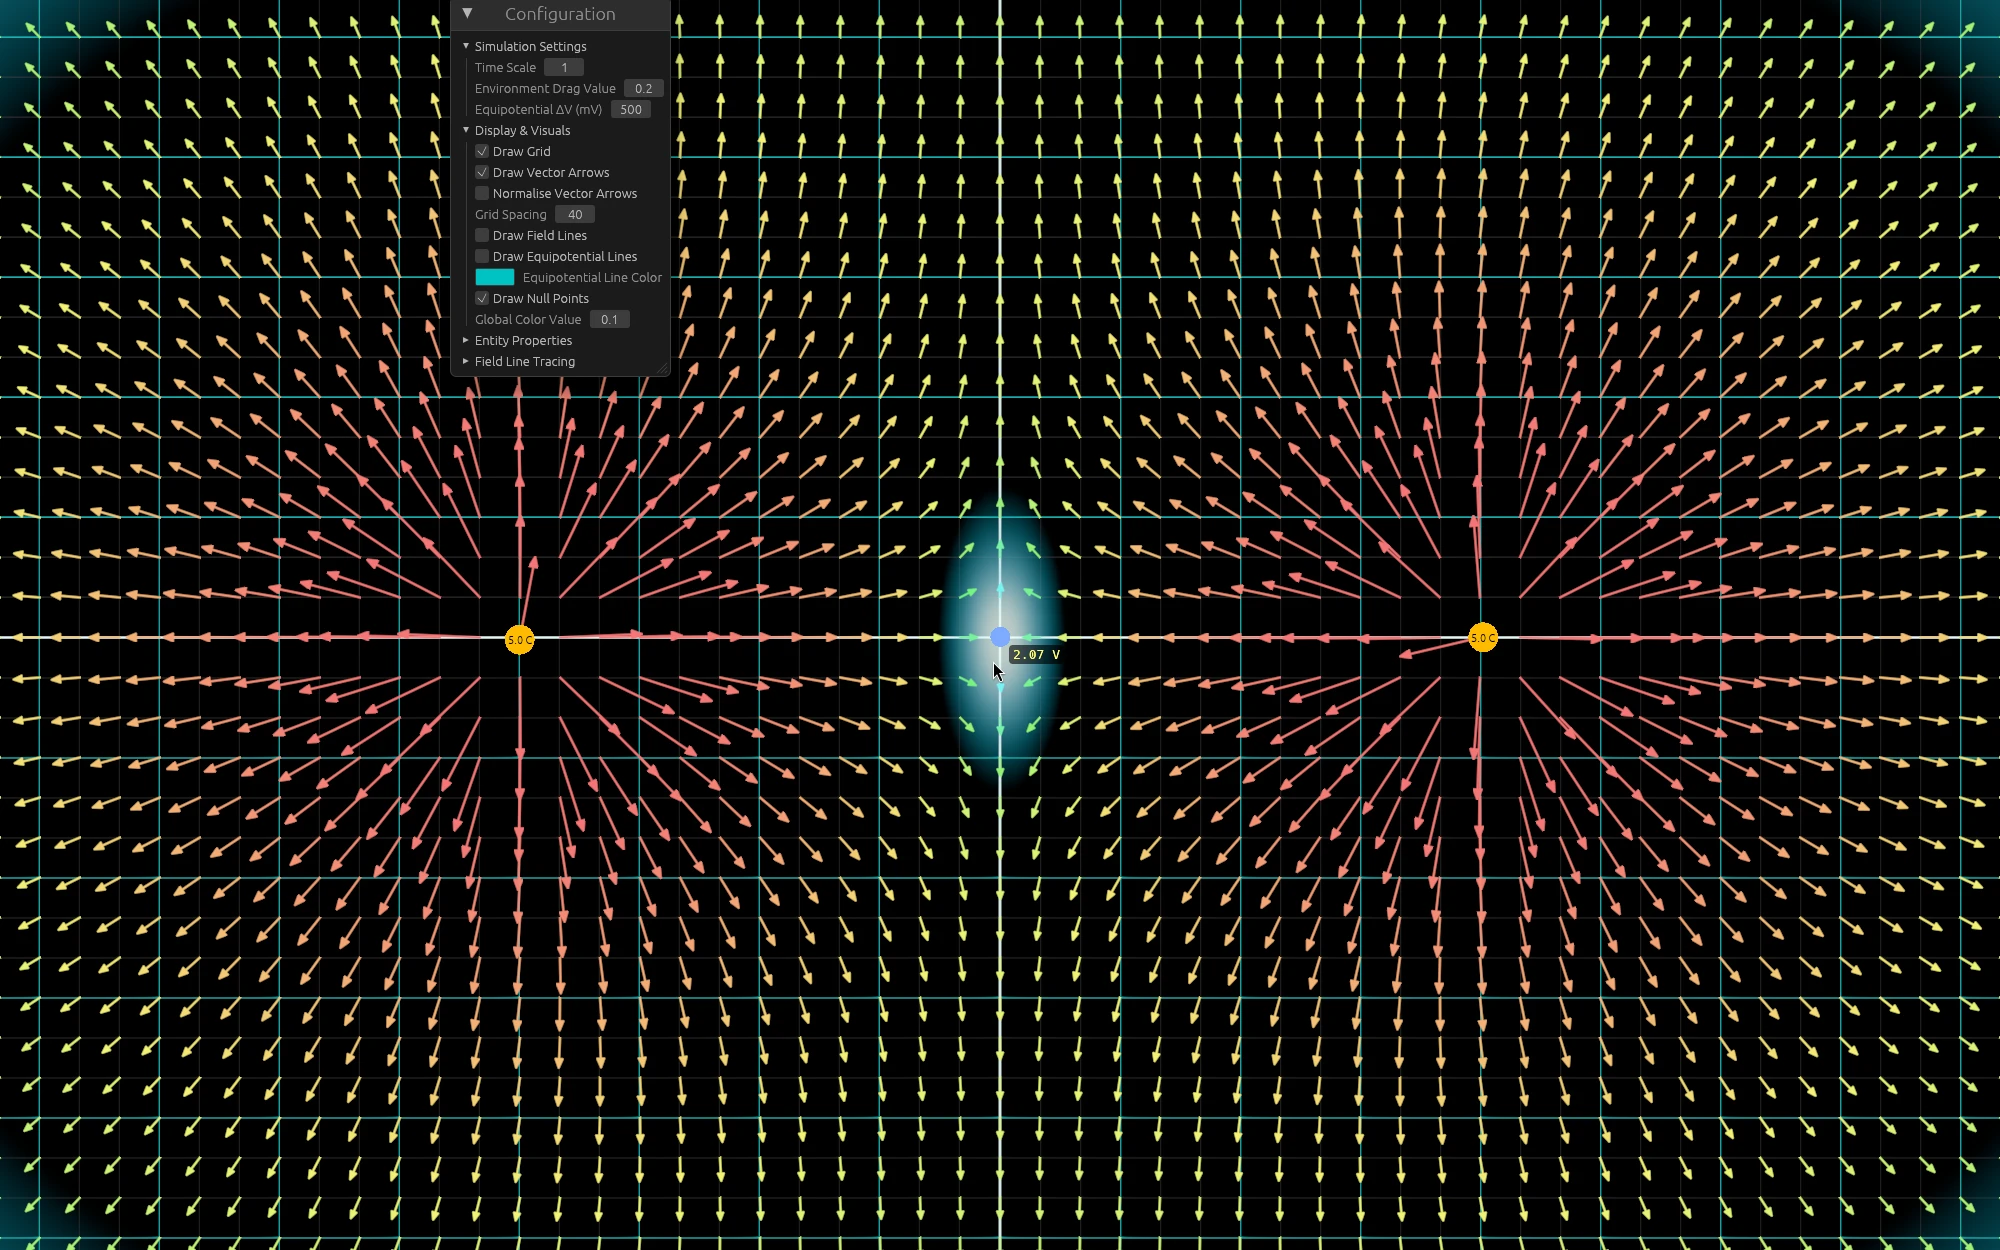Enable Draw Field Lines checkbox
Image resolution: width=2000 pixels, height=1250 pixels.
pyautogui.click(x=482, y=235)
